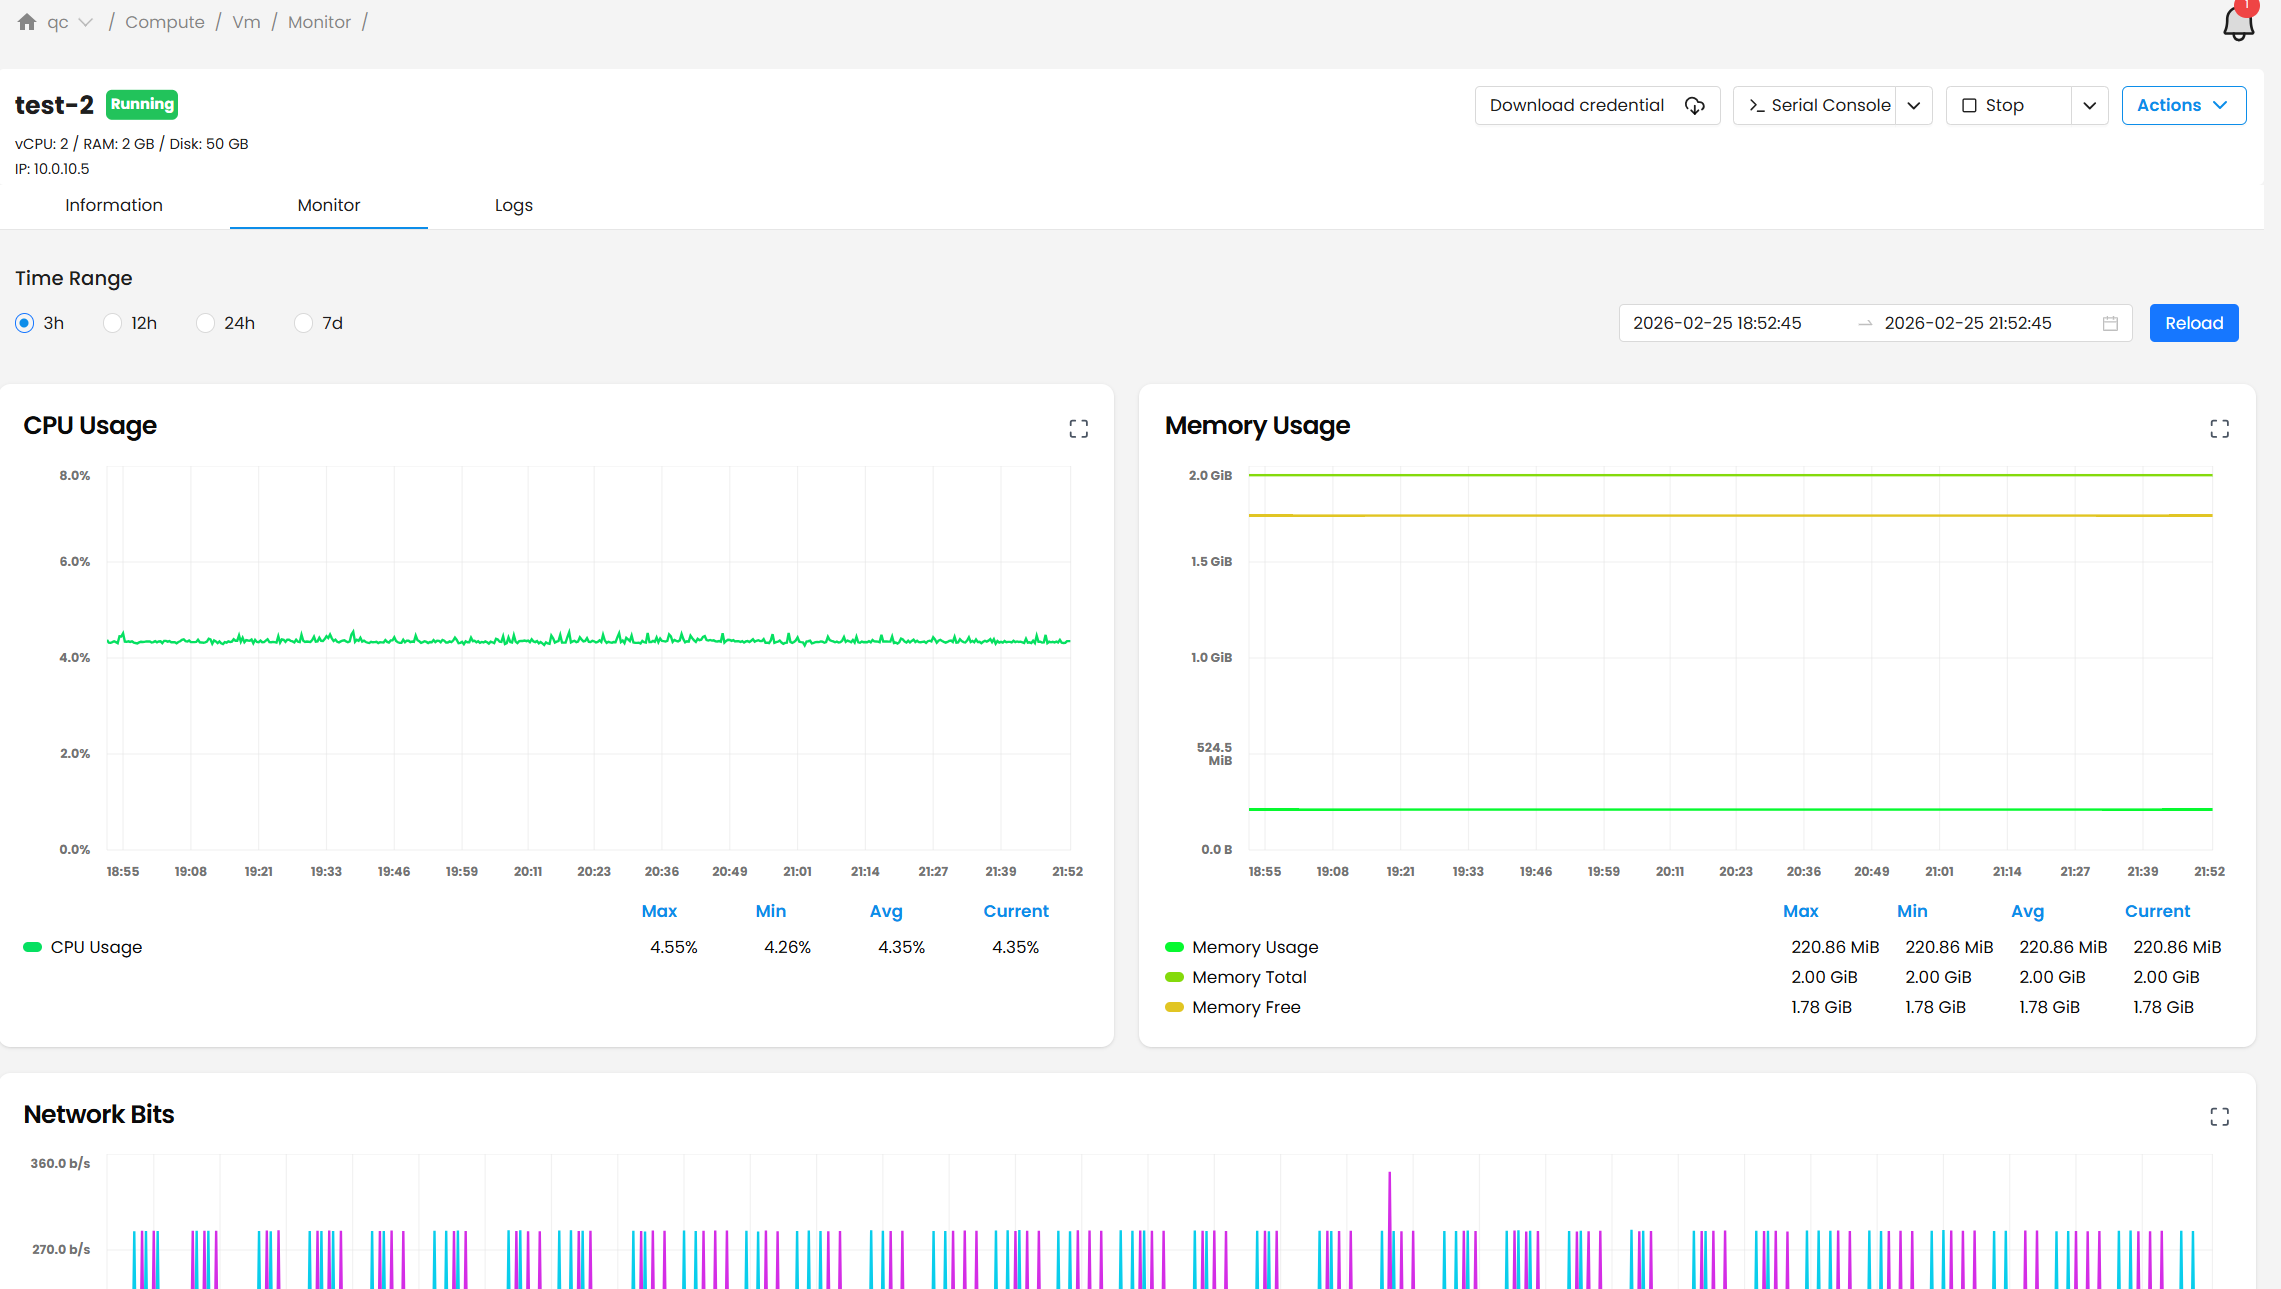Open the Stop button dropdown arrow
The height and width of the screenshot is (1289, 2281).
click(x=2089, y=106)
